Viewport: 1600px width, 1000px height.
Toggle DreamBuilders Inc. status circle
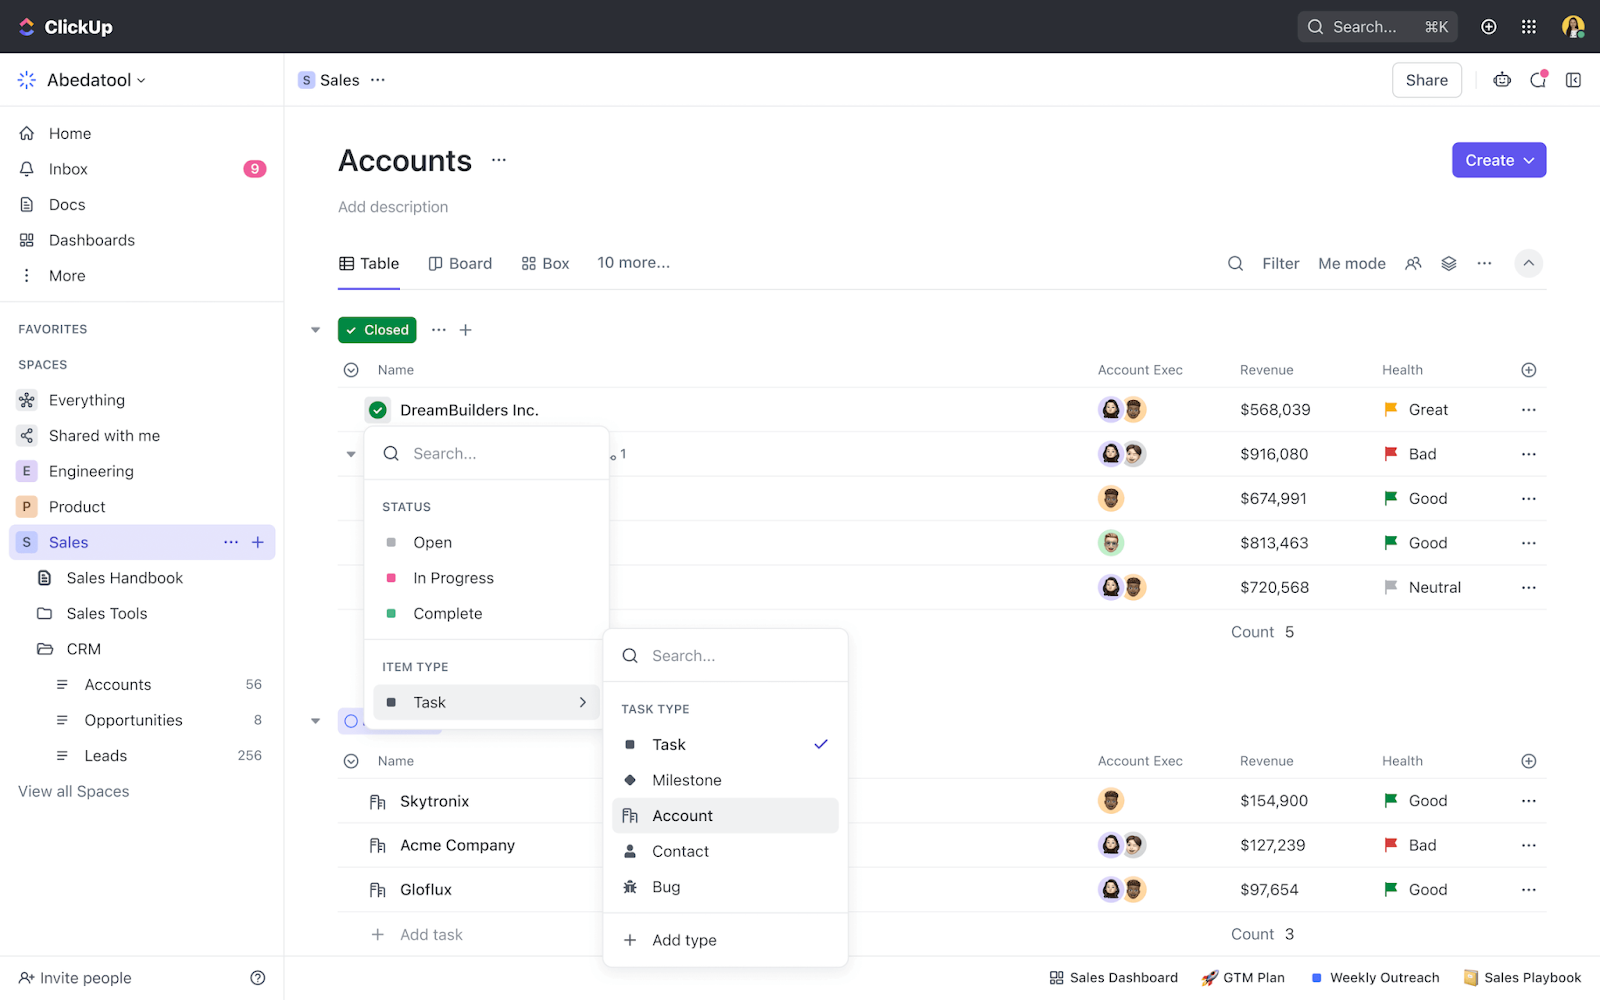click(x=376, y=409)
